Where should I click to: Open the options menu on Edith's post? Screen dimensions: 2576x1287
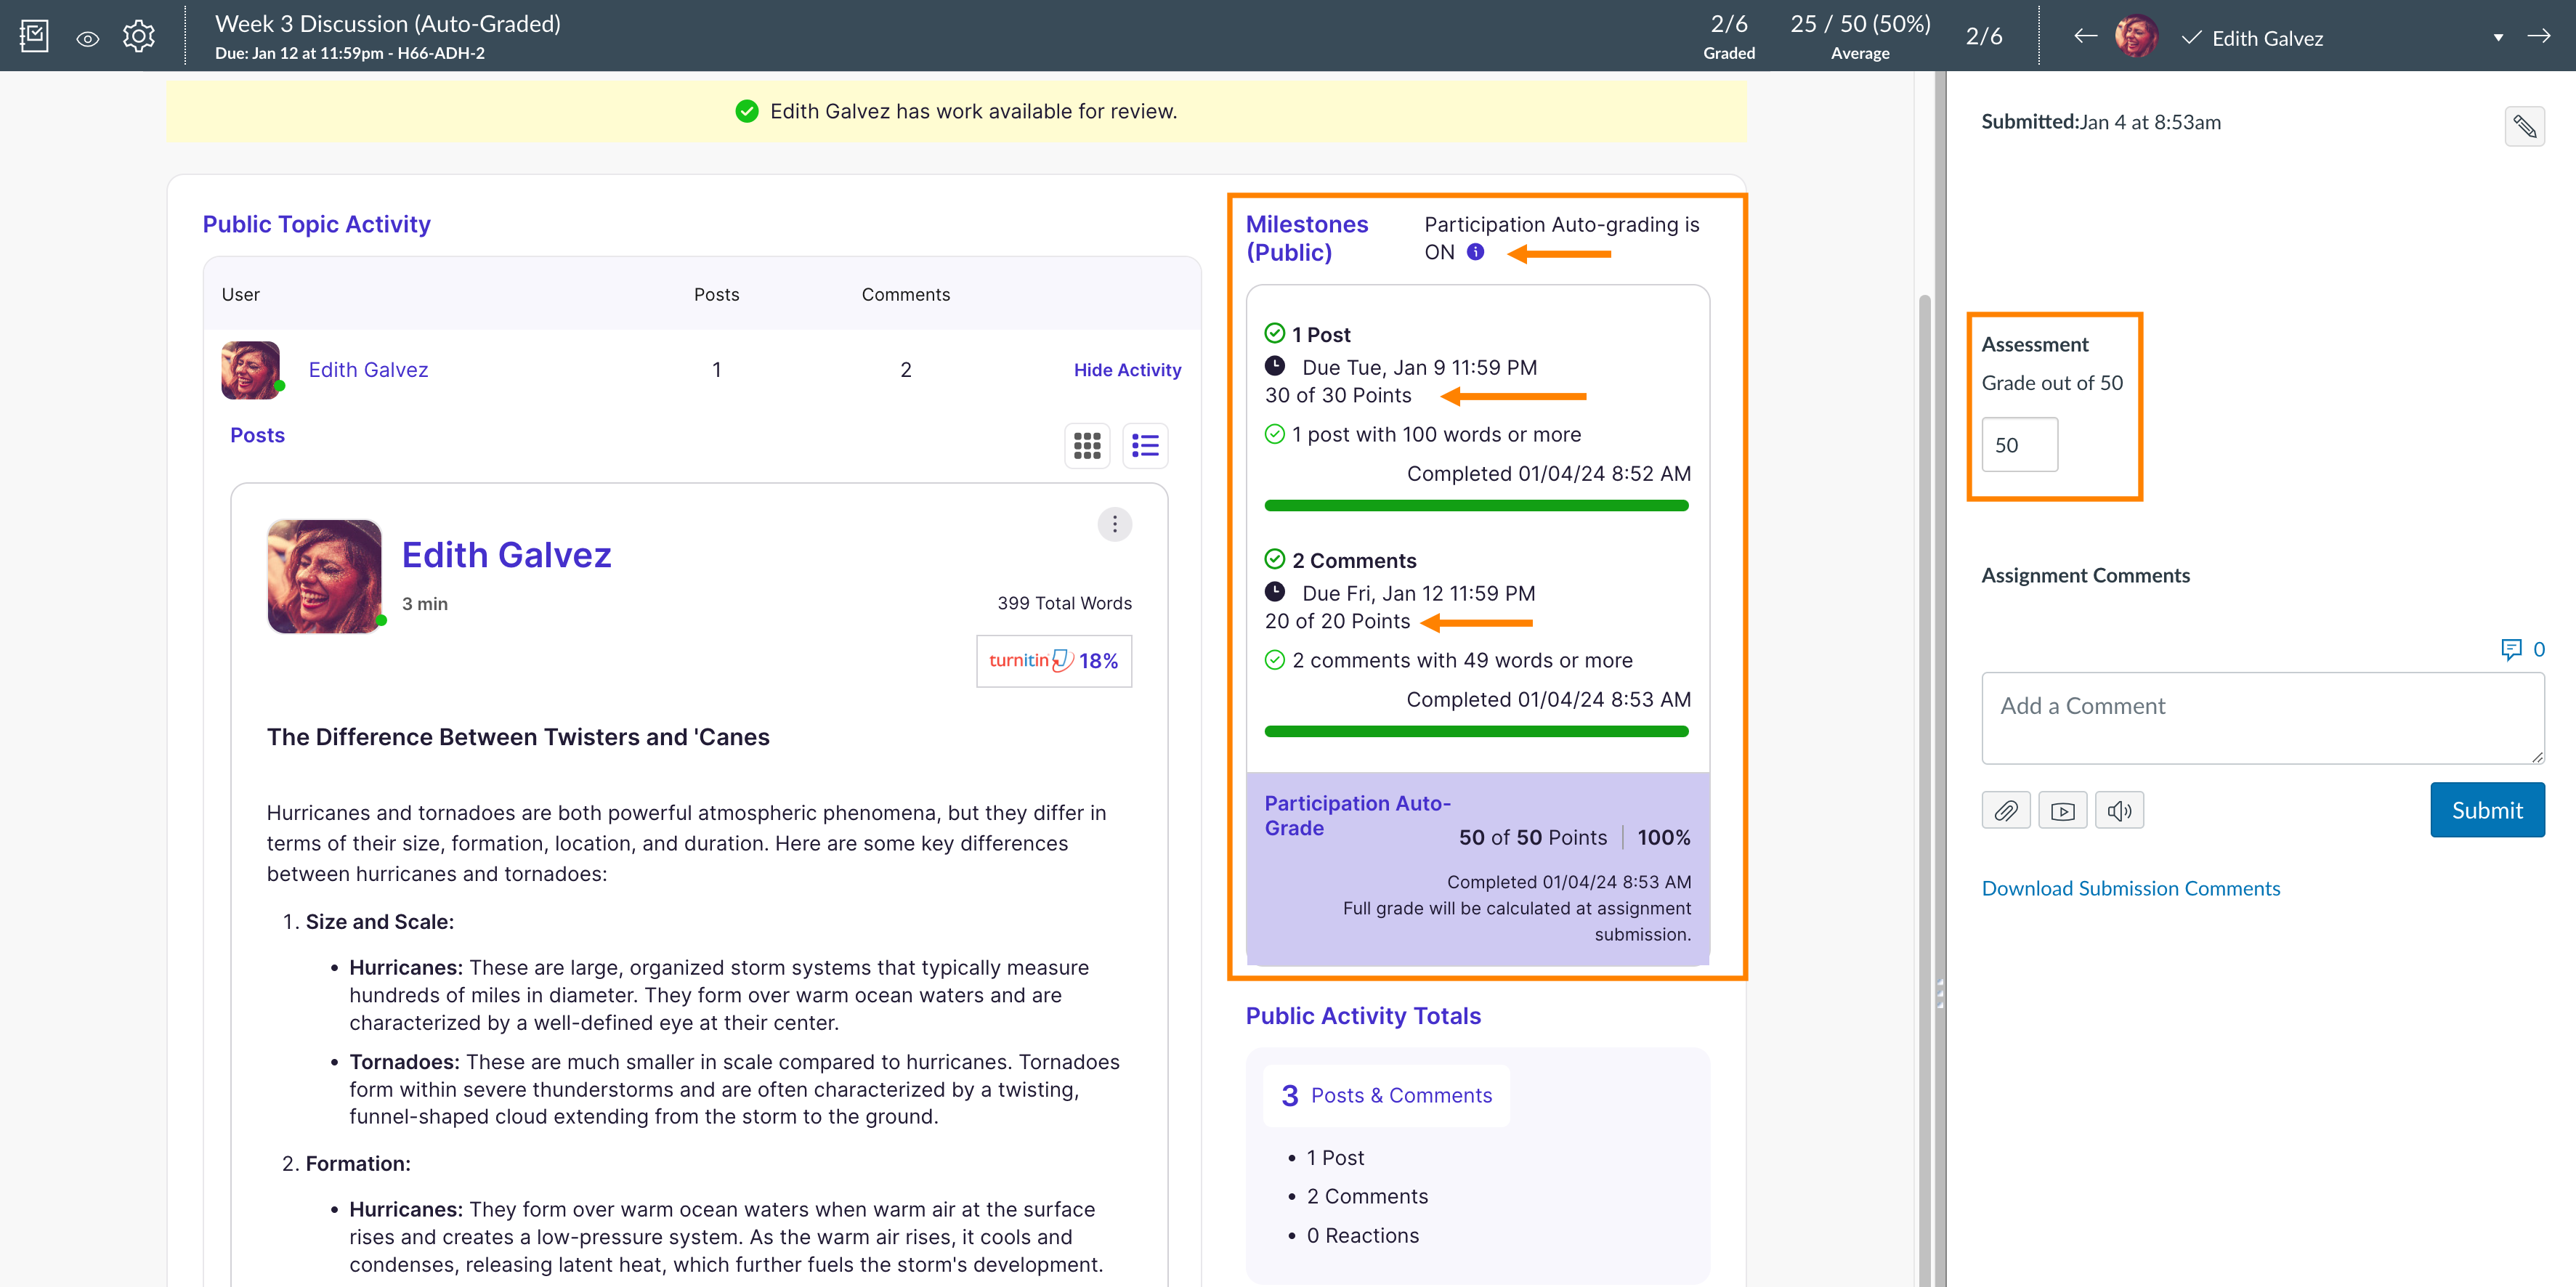click(x=1114, y=523)
